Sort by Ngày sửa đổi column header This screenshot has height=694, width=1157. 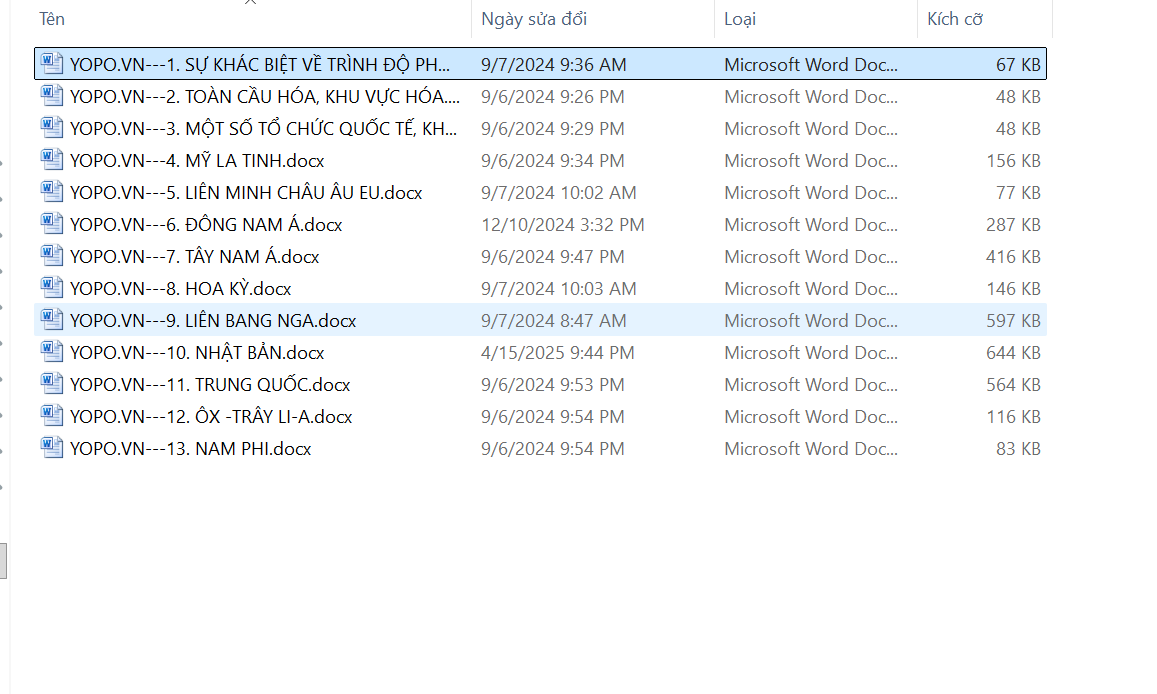[534, 19]
